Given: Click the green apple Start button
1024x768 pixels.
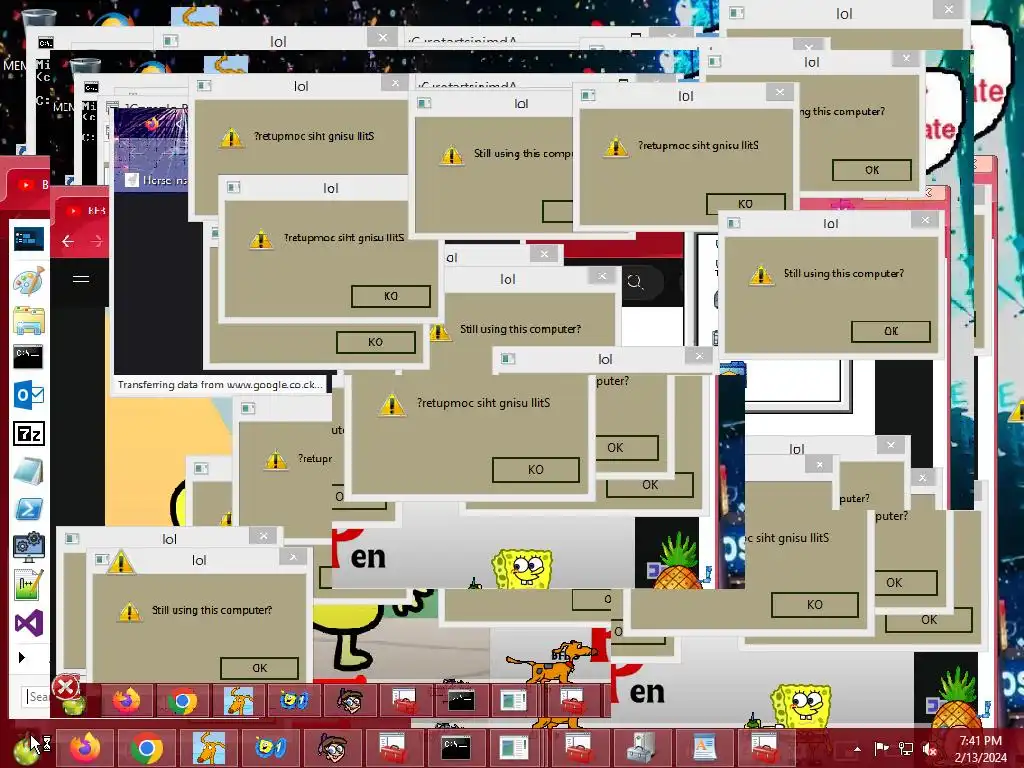Looking at the screenshot, I should tap(26, 750).
